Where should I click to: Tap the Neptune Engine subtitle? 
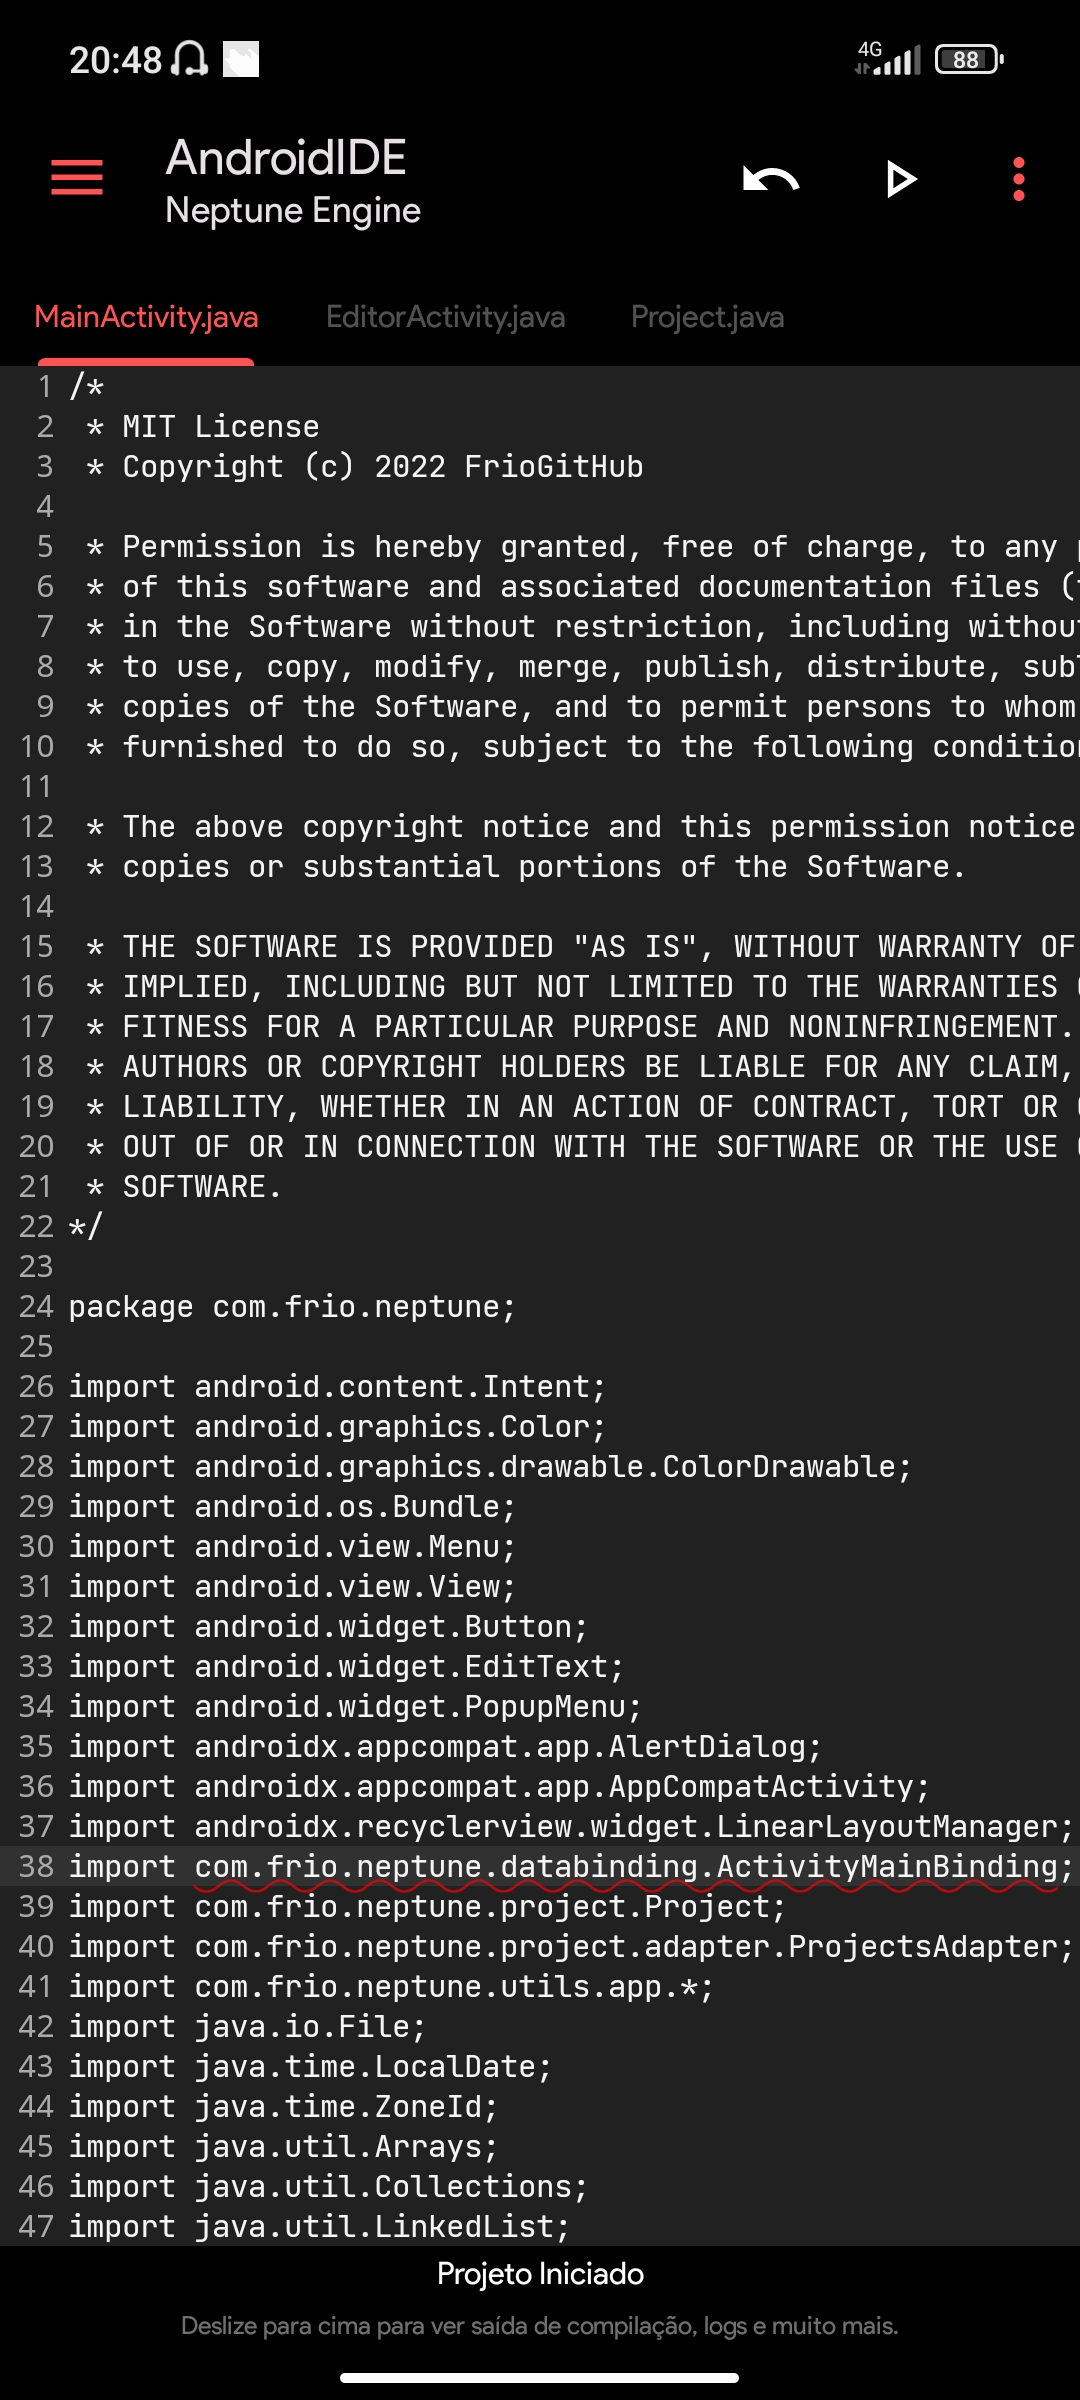(293, 210)
